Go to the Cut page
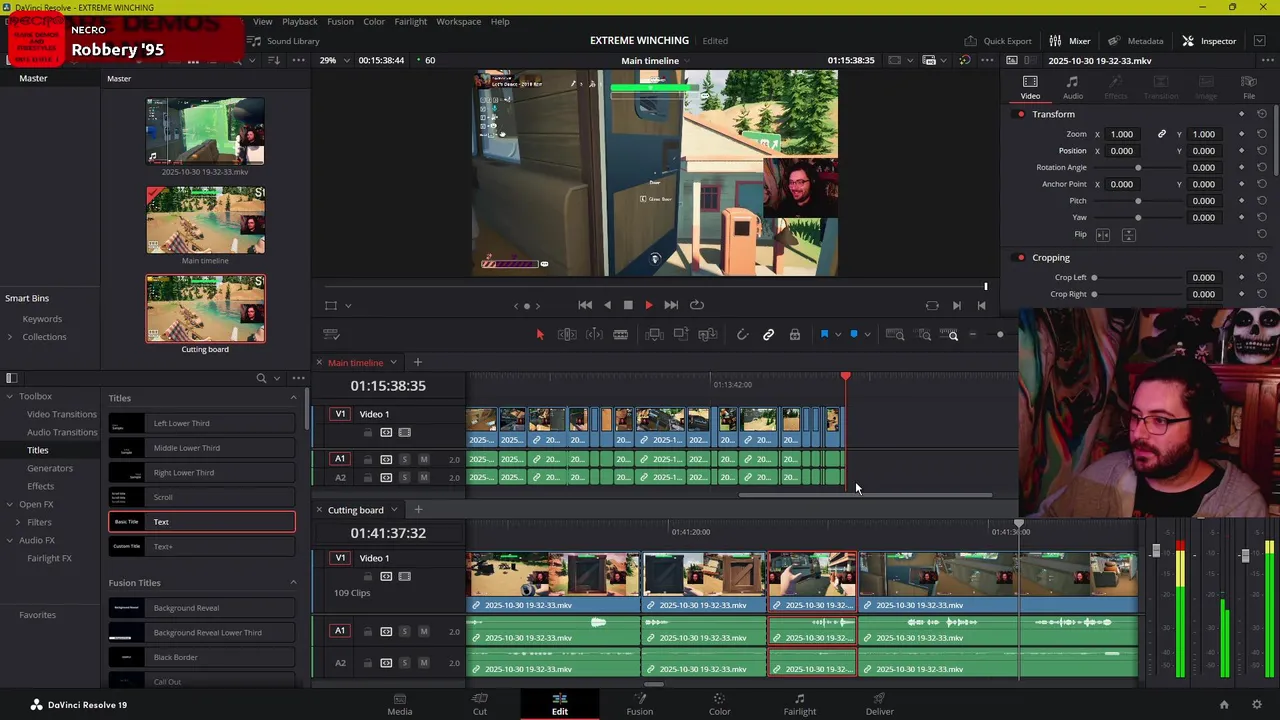This screenshot has width=1280, height=720. [480, 704]
